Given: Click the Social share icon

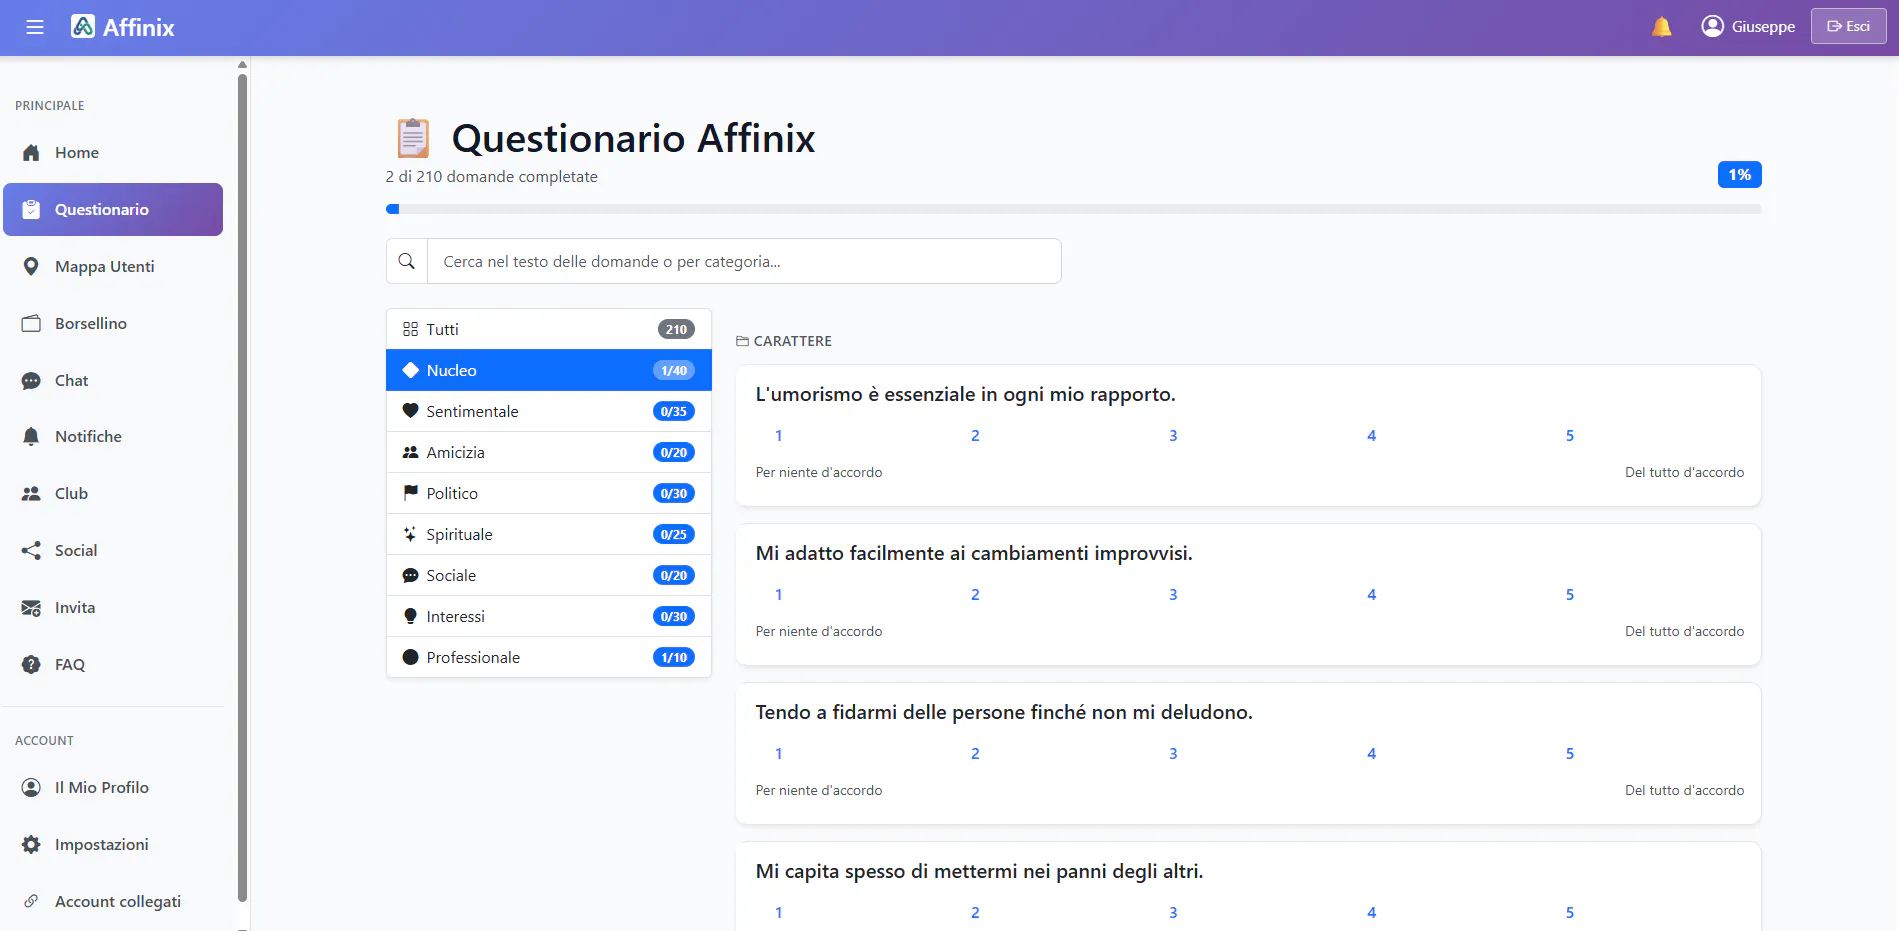Looking at the screenshot, I should tap(31, 551).
